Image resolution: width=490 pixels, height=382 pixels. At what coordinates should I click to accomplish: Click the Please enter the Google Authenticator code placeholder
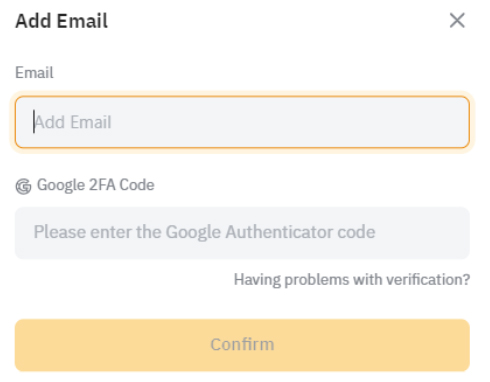204,232
